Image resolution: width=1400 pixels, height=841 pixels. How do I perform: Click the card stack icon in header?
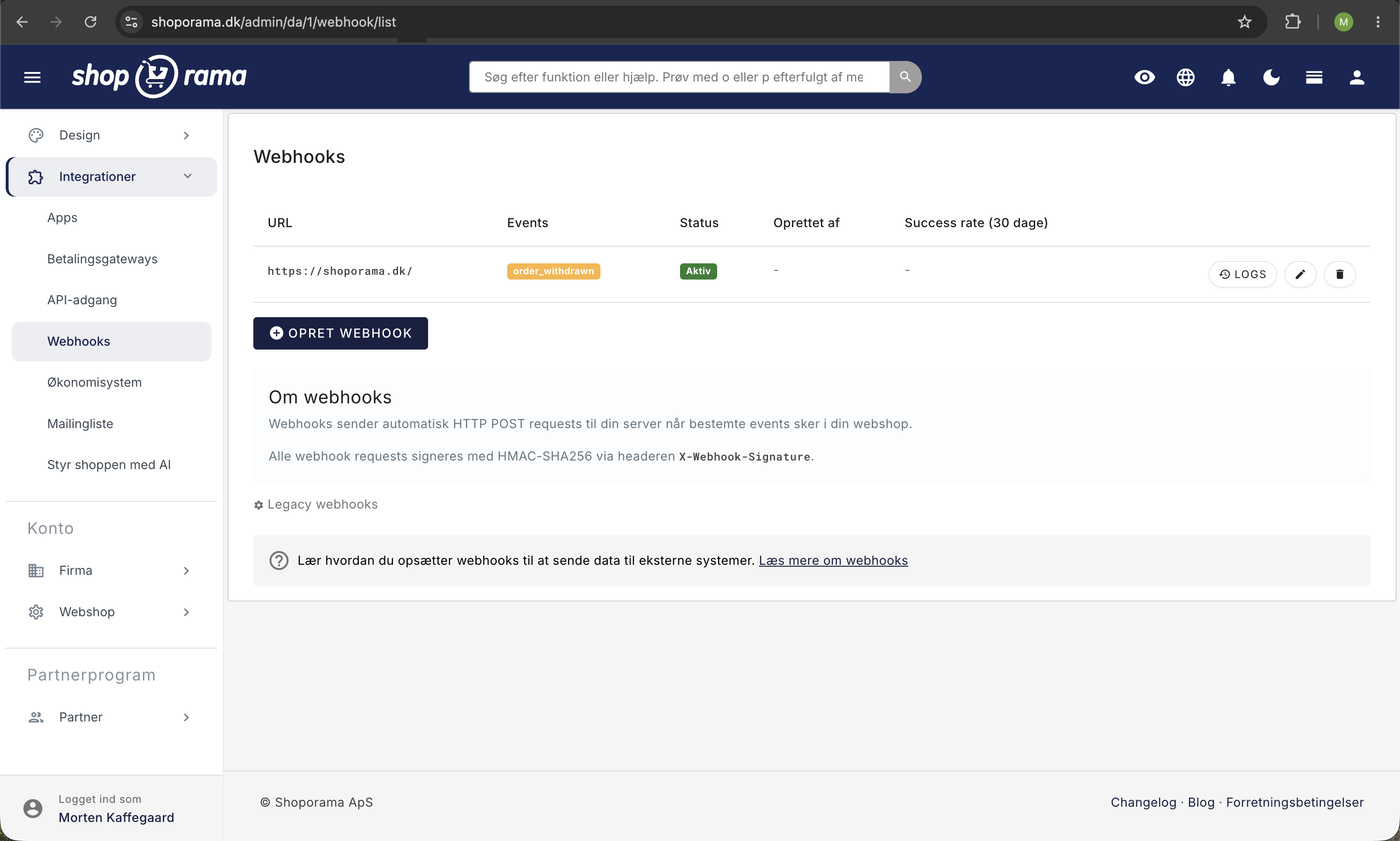click(x=1315, y=77)
